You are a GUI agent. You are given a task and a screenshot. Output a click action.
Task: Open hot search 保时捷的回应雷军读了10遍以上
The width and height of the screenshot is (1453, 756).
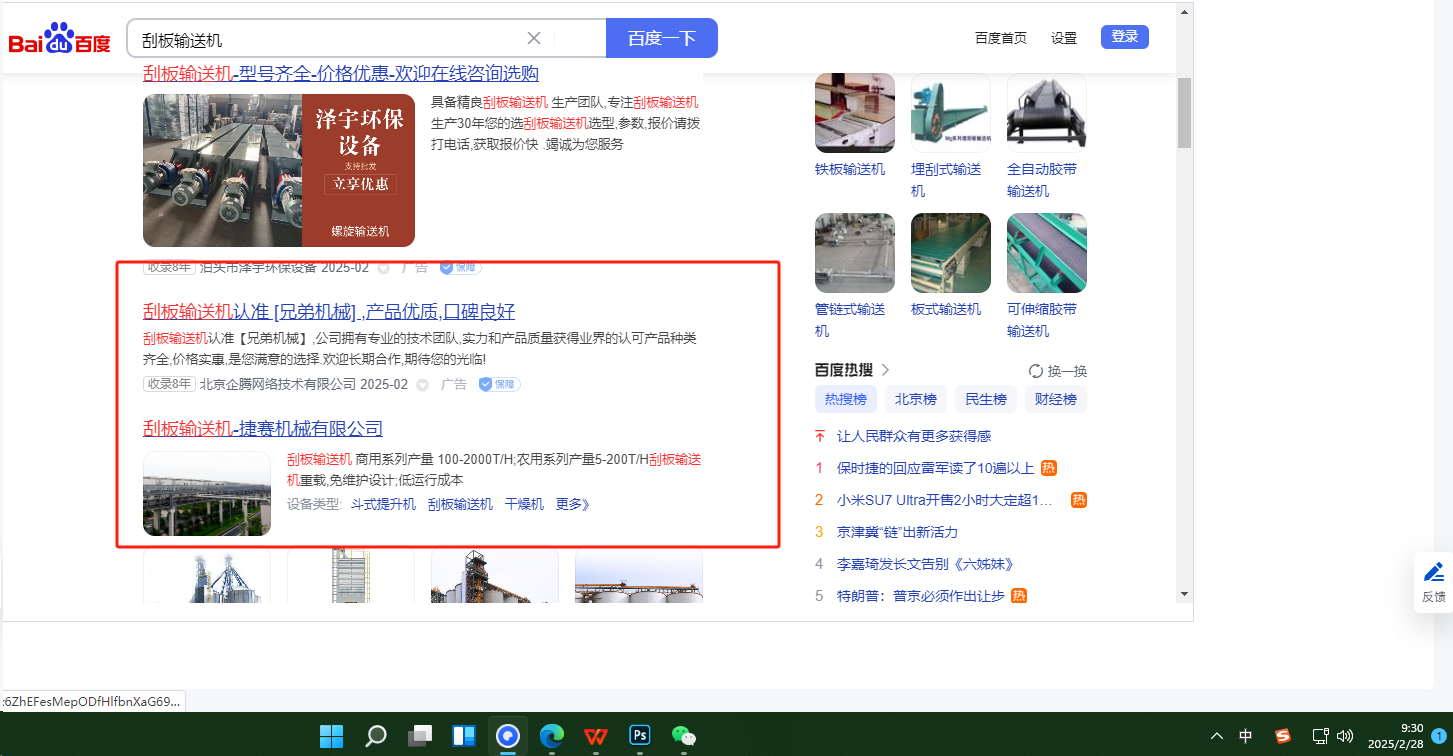936,468
